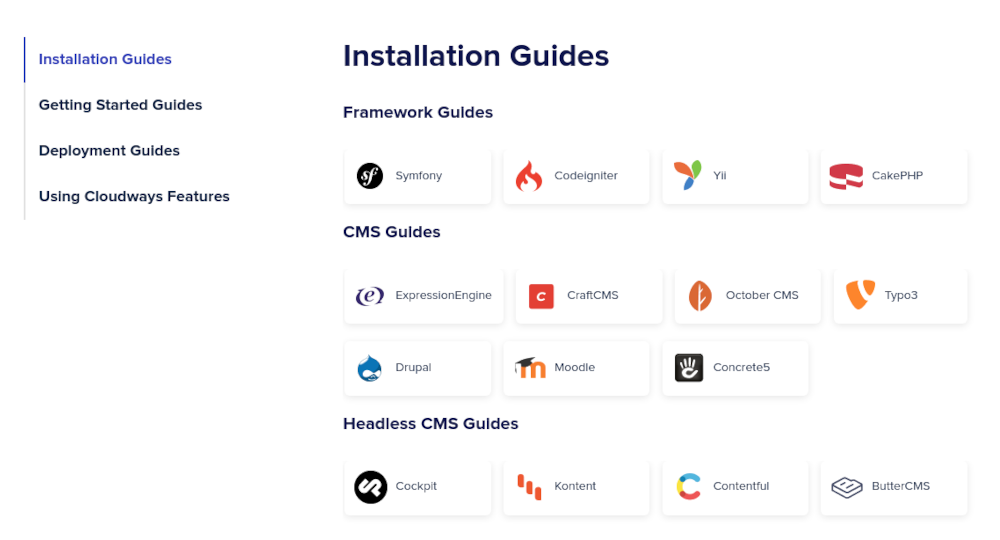
Task: Click the red CraftCMS icon
Action: 541,296
